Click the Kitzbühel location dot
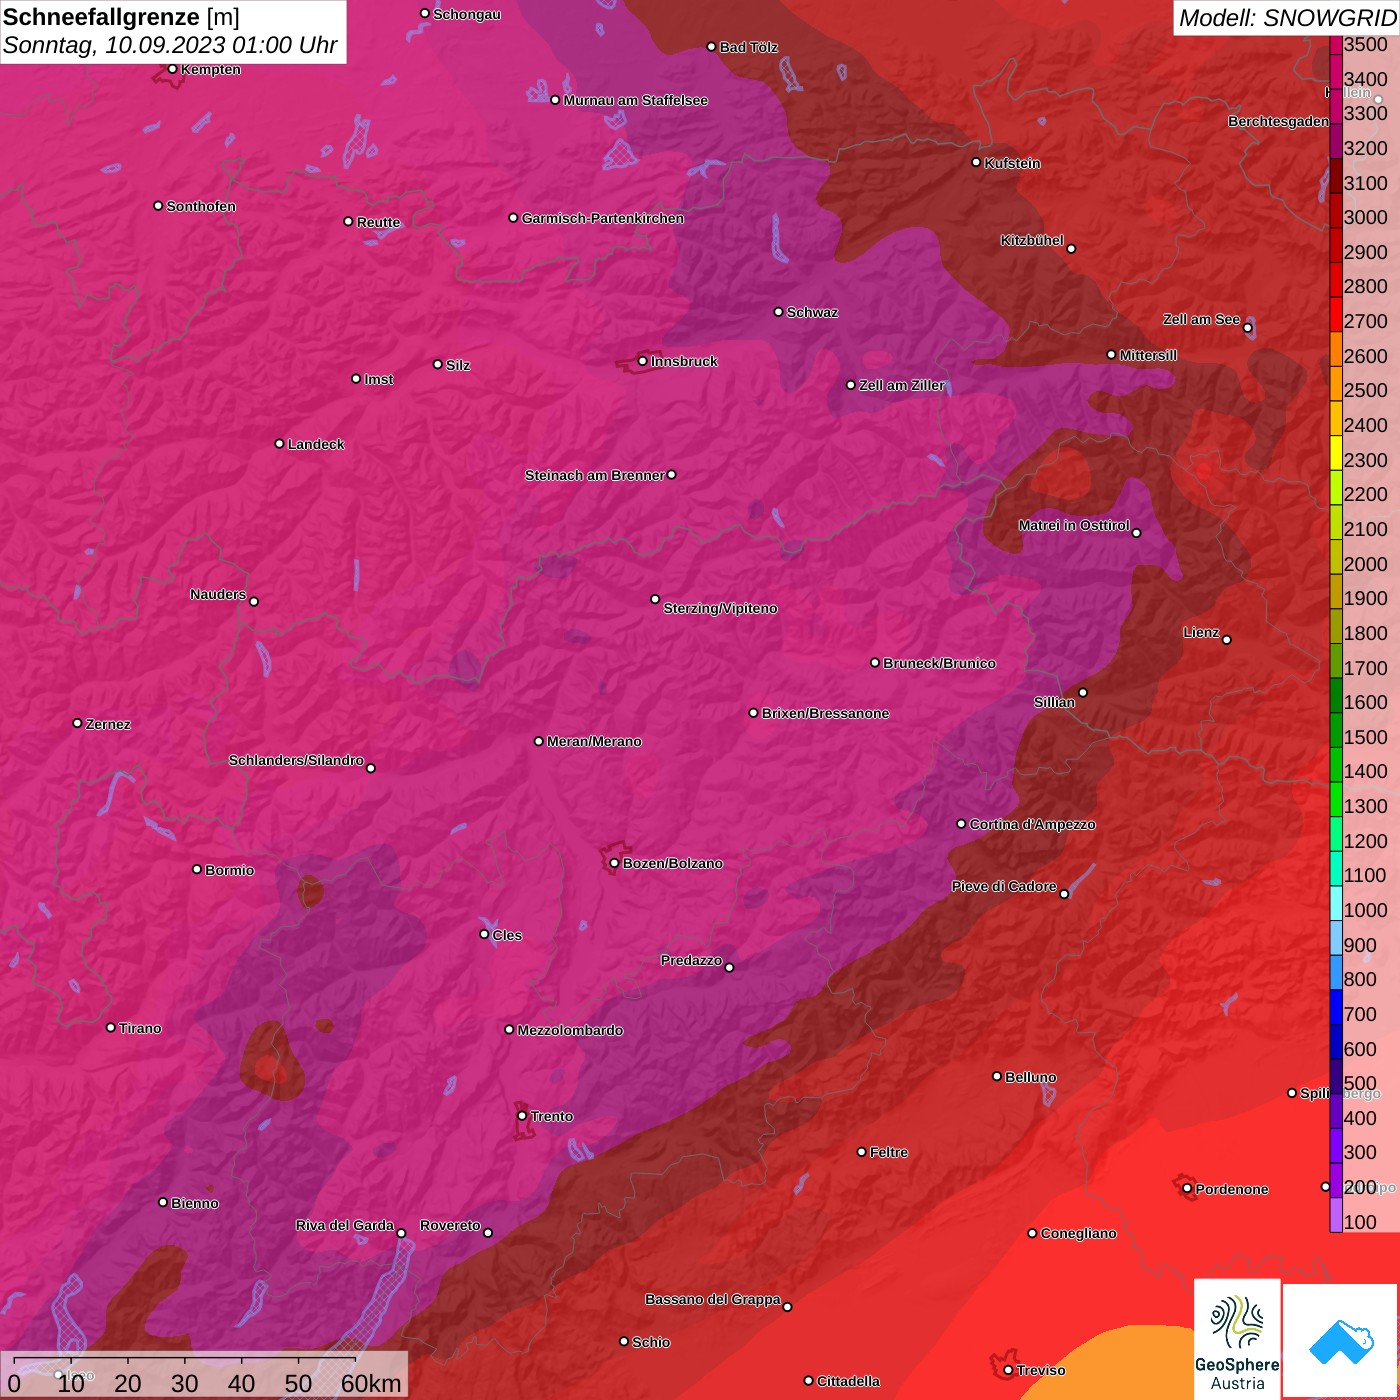This screenshot has width=1400, height=1400. (x=1071, y=248)
